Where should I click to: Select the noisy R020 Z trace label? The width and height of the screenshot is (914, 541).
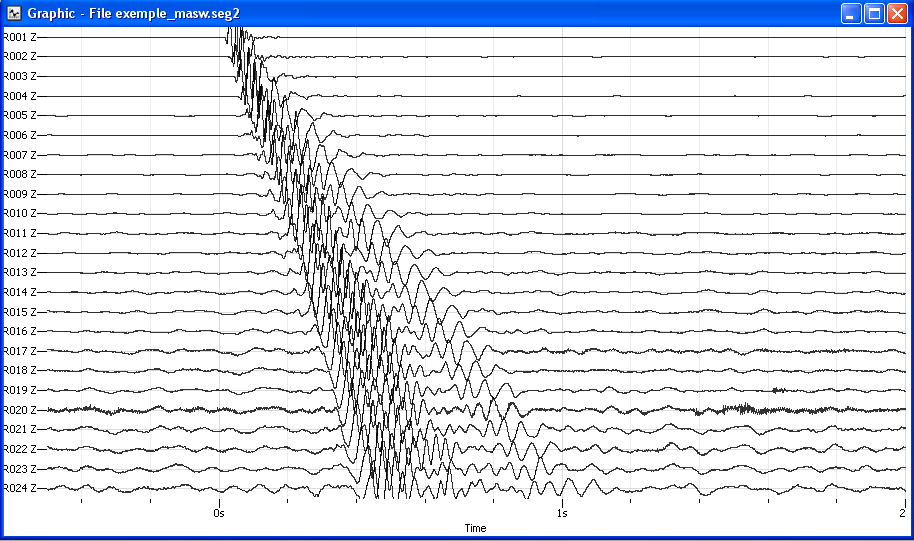pos(20,410)
